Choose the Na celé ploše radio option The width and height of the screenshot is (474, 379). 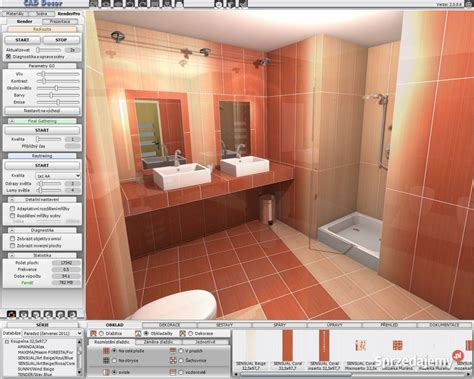114,351
